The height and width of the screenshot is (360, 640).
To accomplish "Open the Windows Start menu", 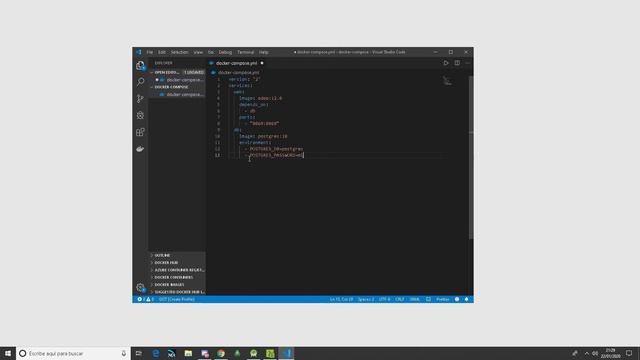I will click(x=8, y=353).
